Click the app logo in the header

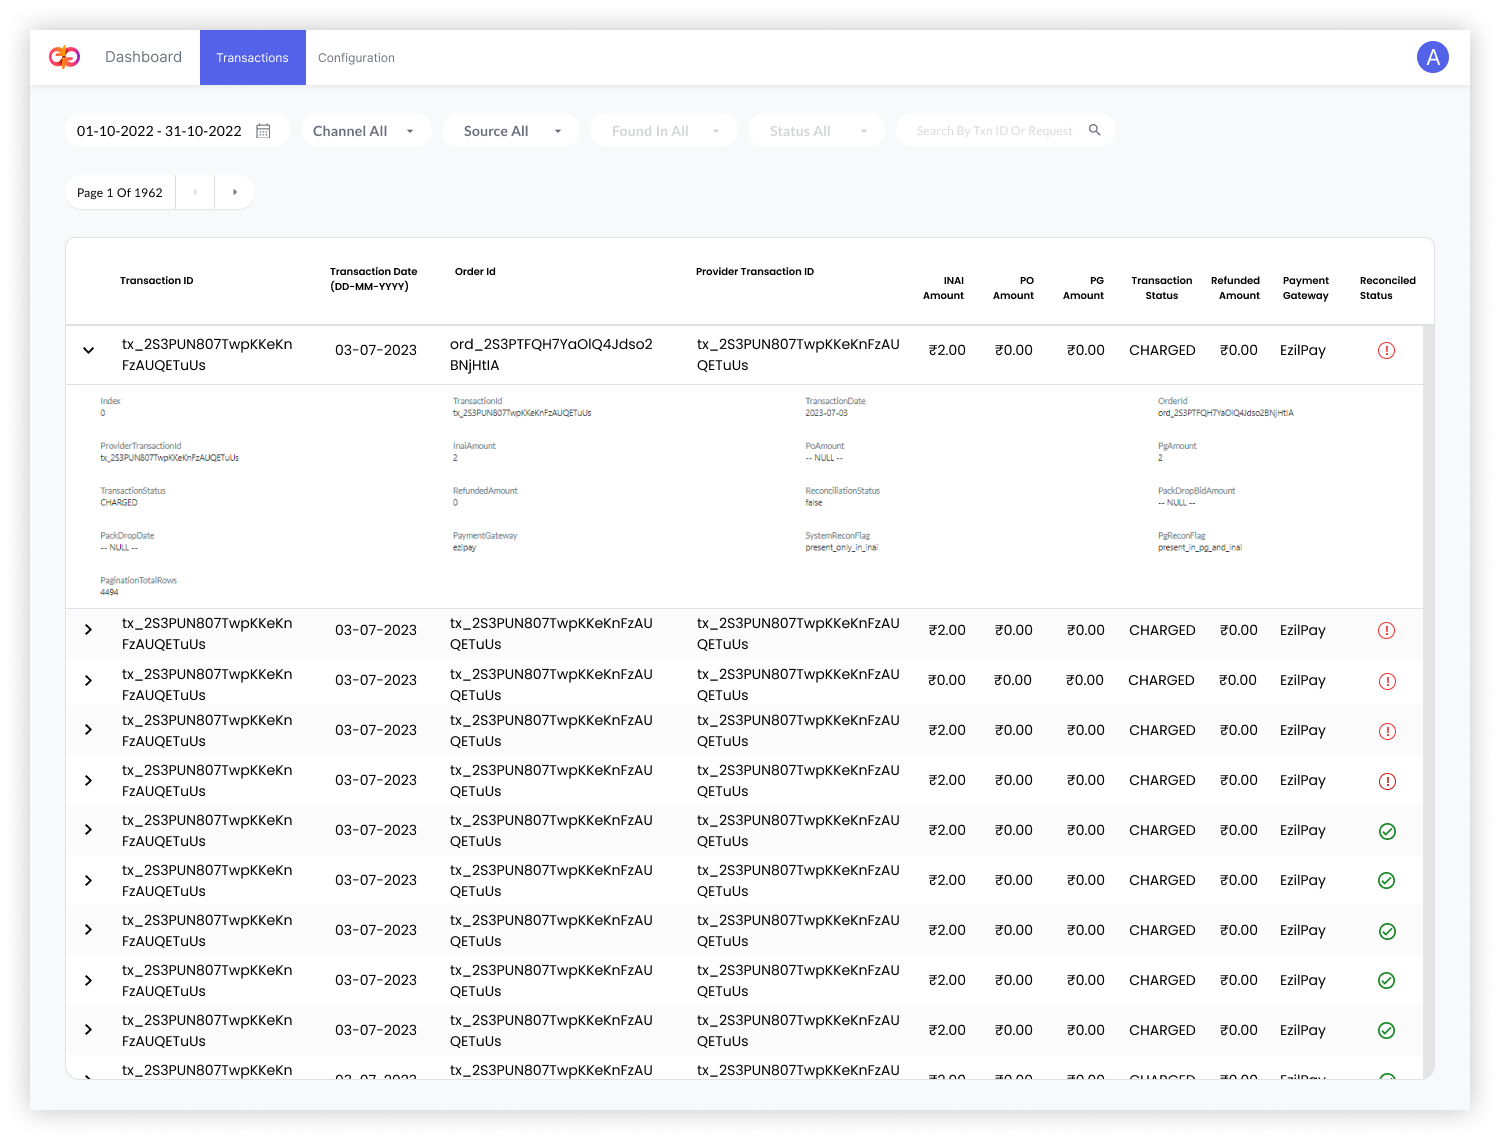pos(64,57)
